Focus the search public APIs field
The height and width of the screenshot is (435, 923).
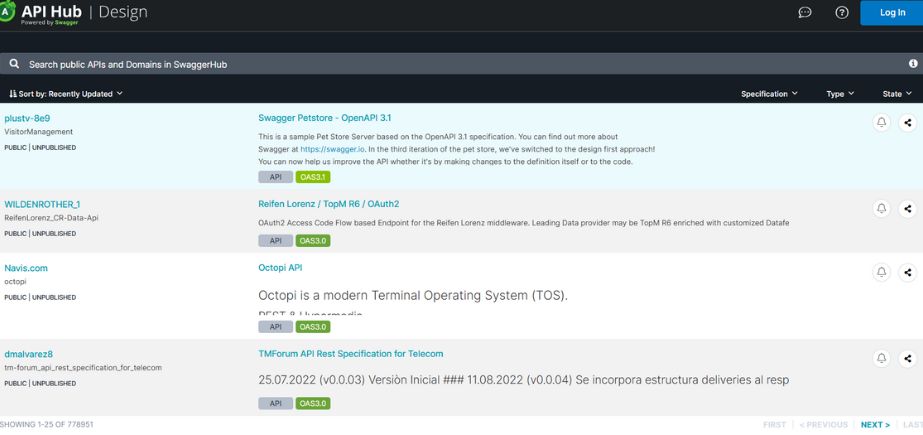pos(462,64)
